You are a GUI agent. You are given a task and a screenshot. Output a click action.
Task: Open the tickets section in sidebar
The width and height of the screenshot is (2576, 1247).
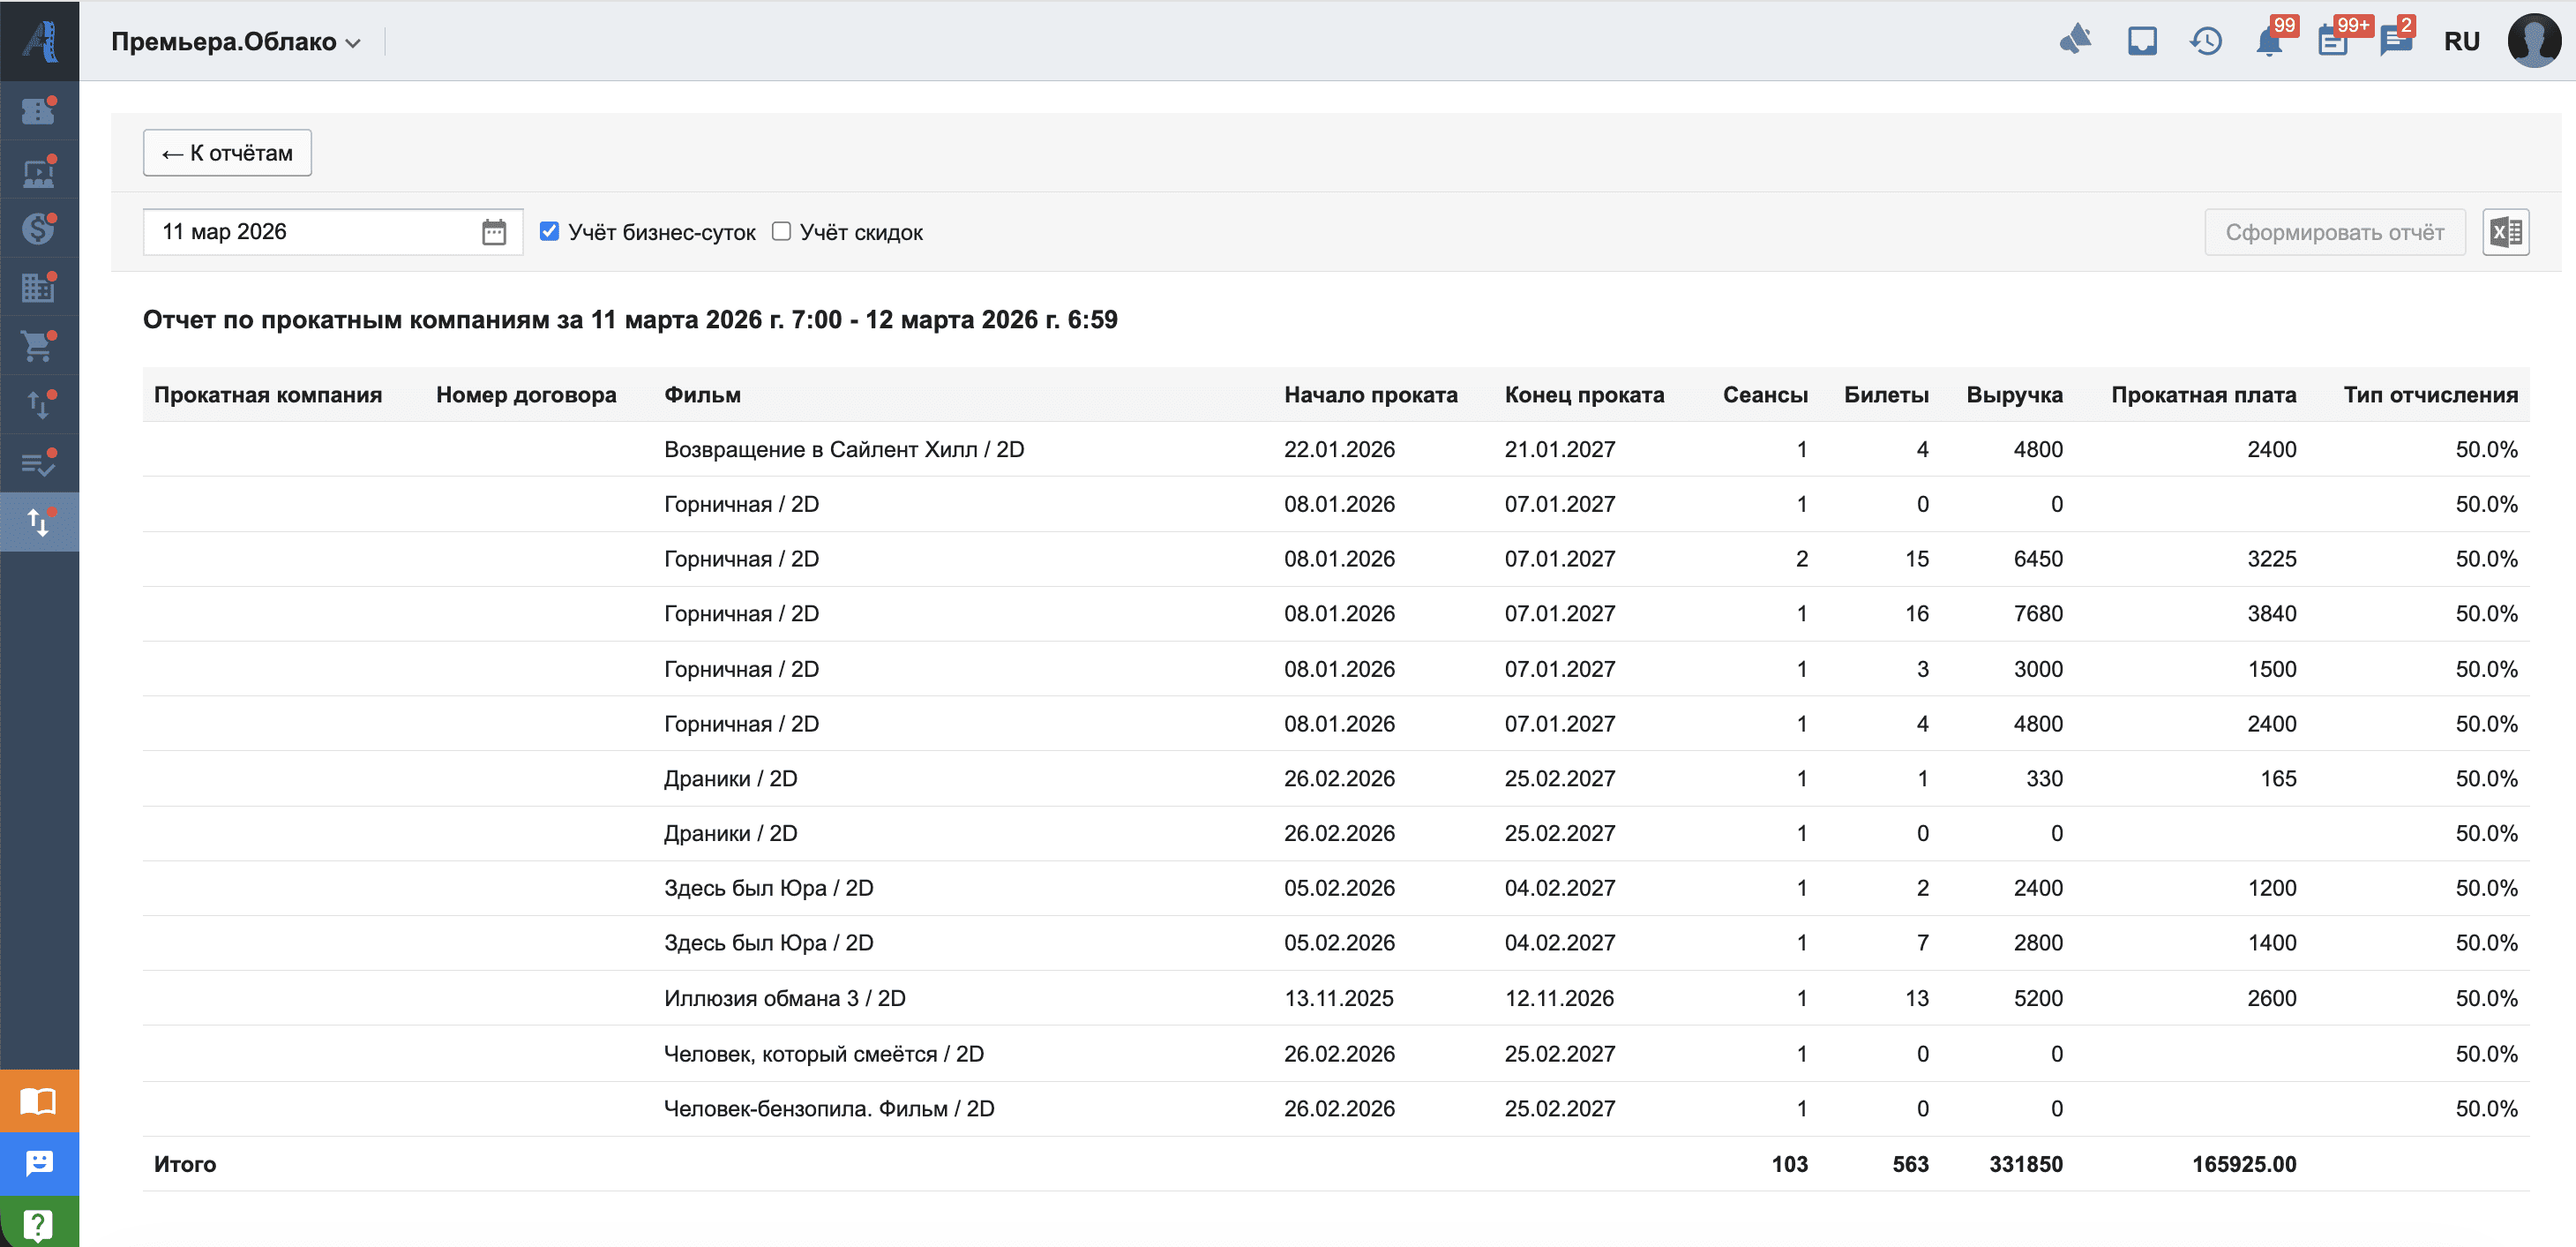click(38, 111)
